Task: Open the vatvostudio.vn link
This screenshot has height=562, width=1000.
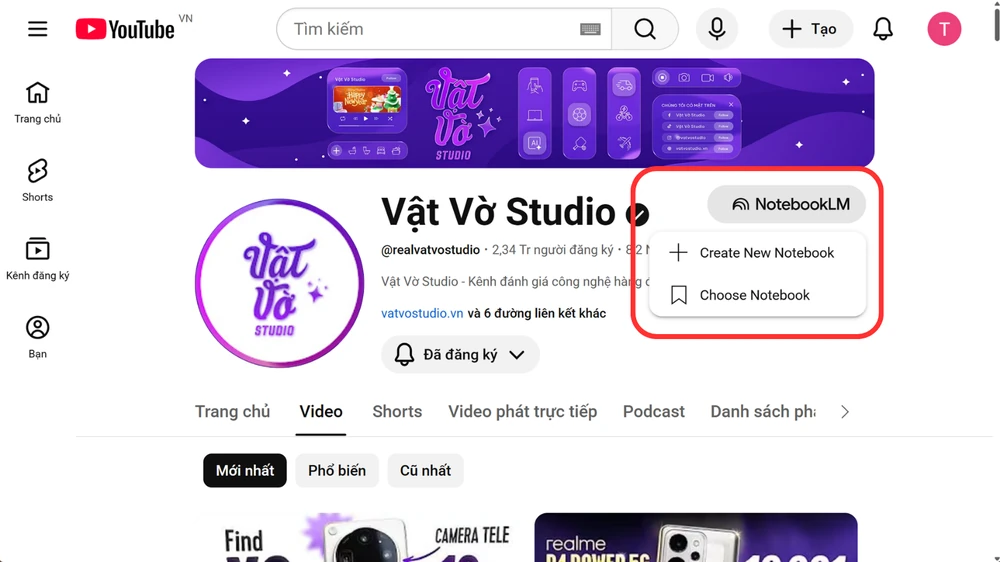Action: click(422, 313)
